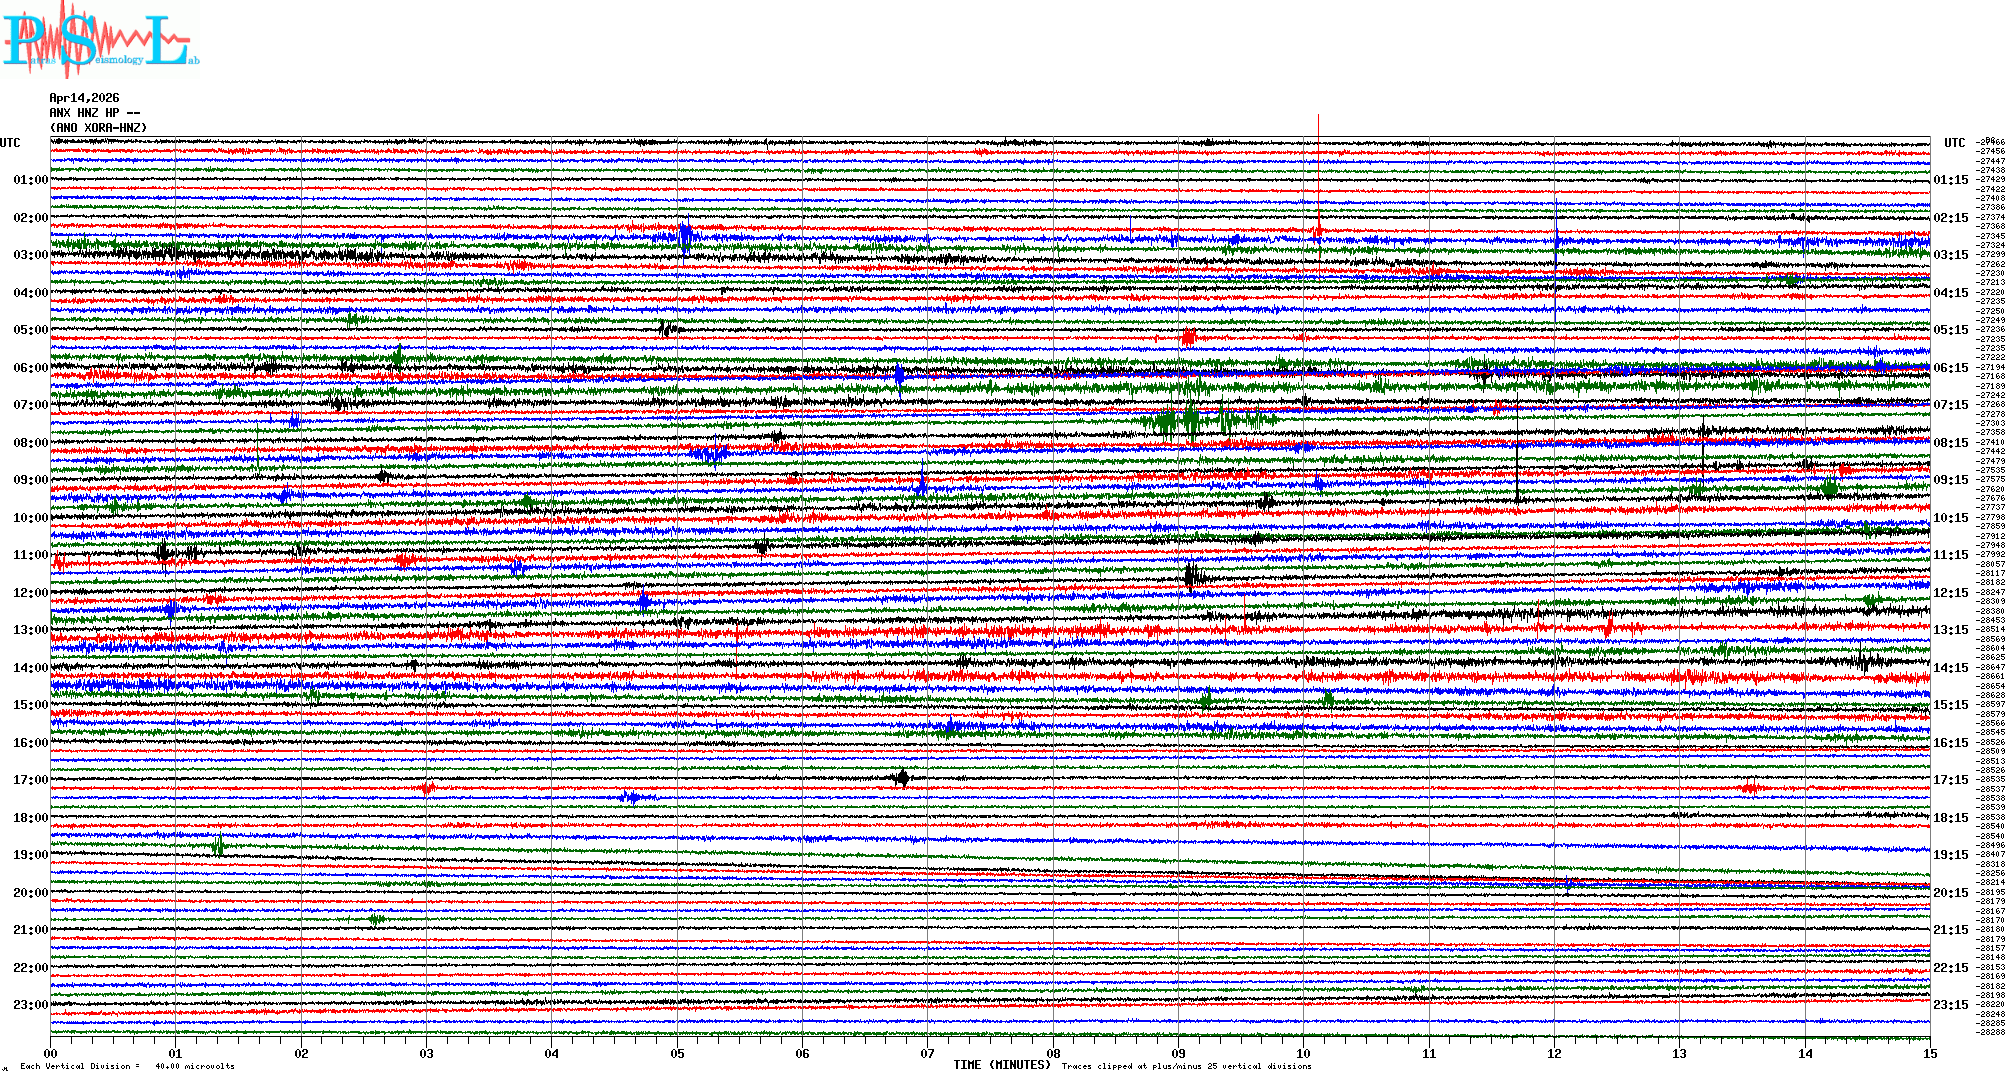
Task: Click the left 01:00 hour label
Action: point(30,180)
